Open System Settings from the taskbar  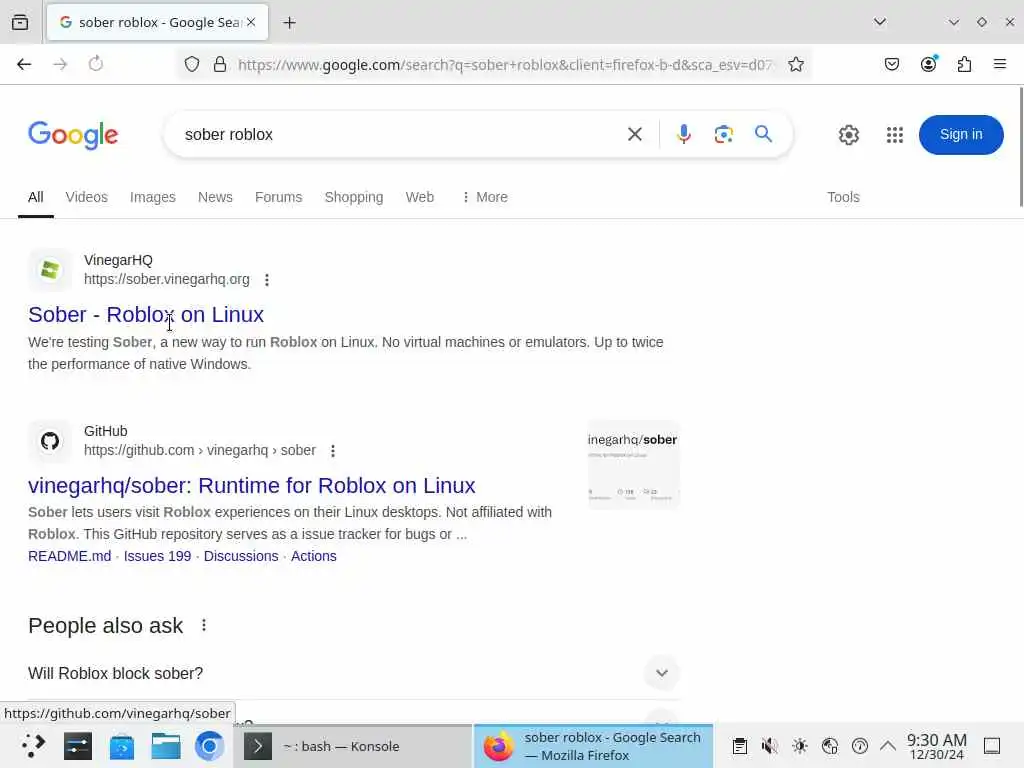click(77, 746)
